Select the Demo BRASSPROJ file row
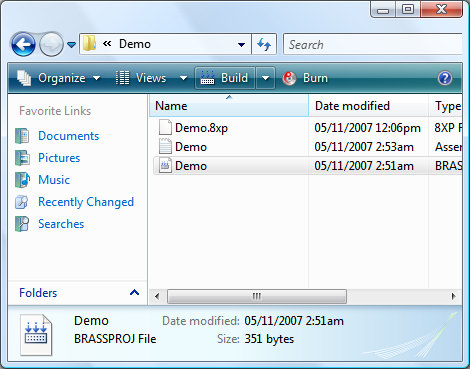 [307, 166]
